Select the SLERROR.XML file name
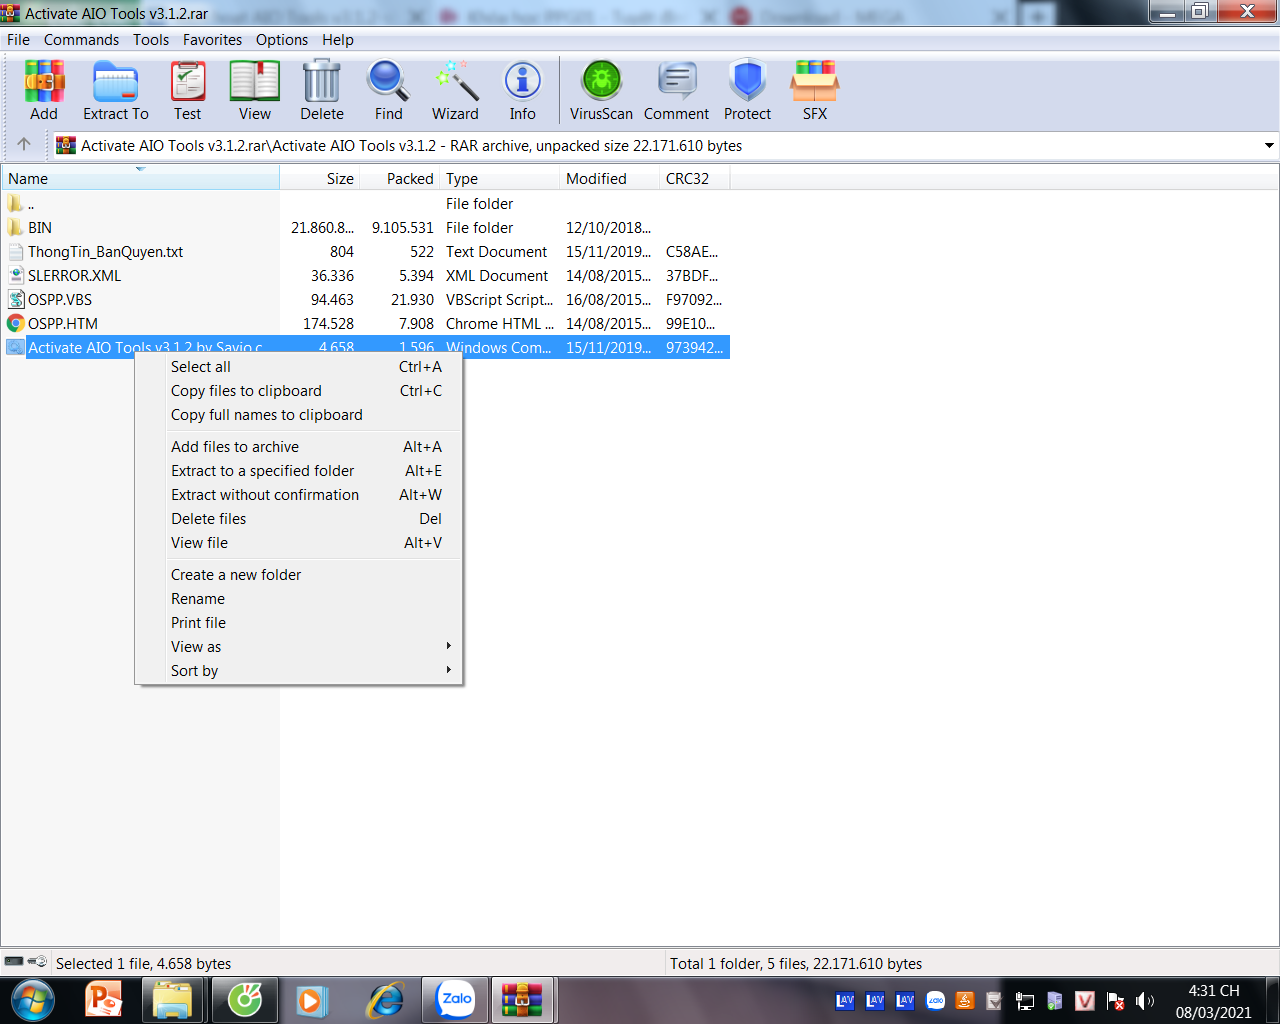 point(74,276)
